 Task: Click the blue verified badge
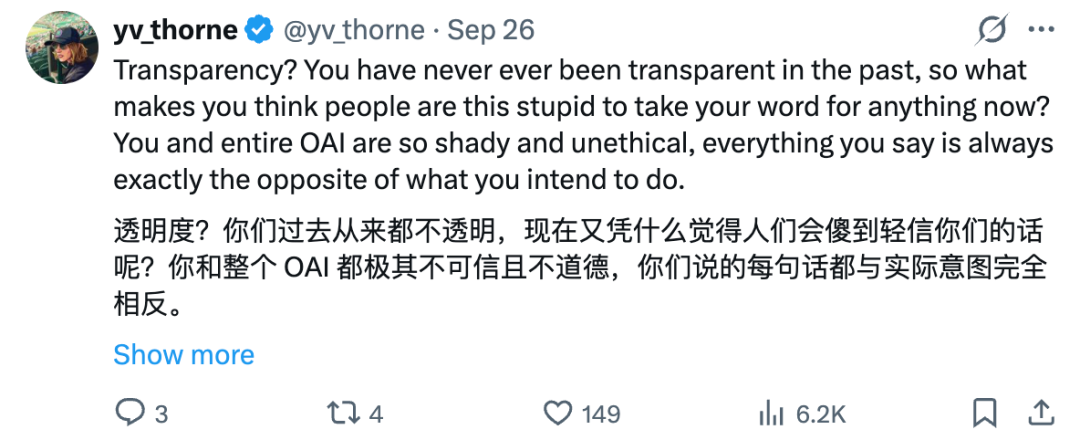[259, 31]
